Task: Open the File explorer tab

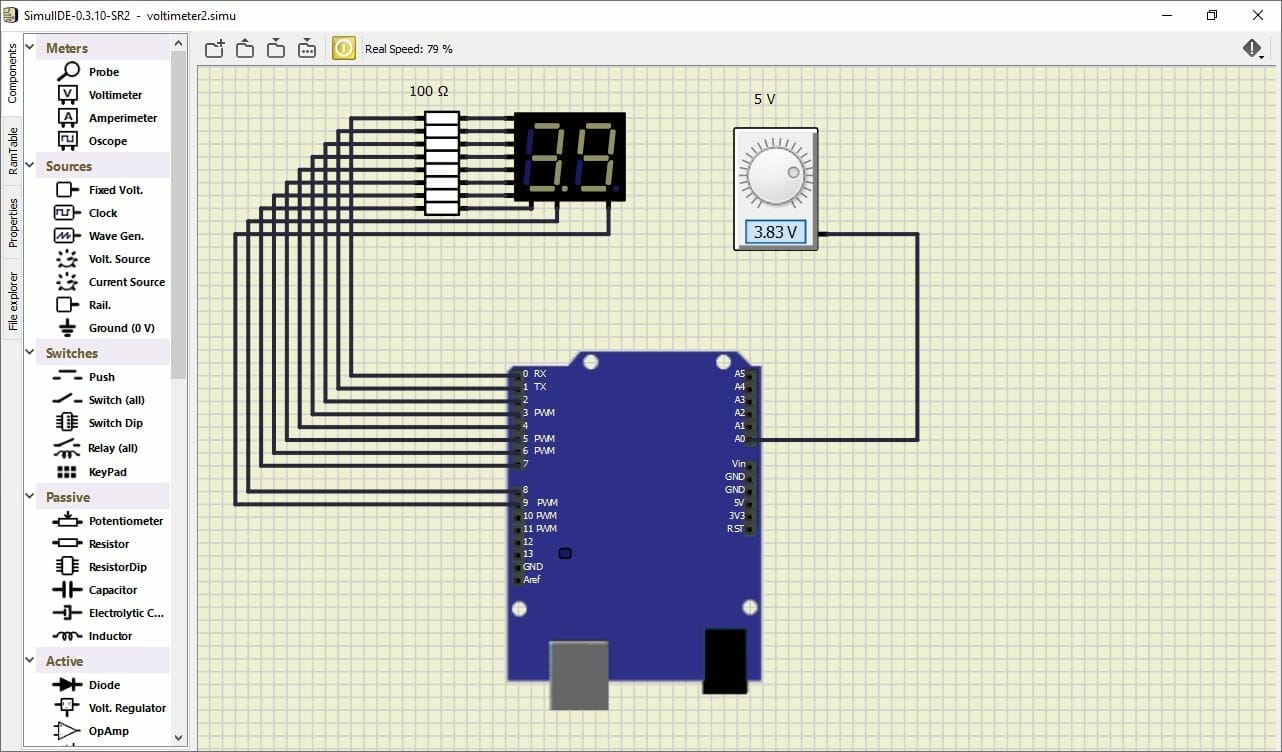Action: click(x=13, y=300)
